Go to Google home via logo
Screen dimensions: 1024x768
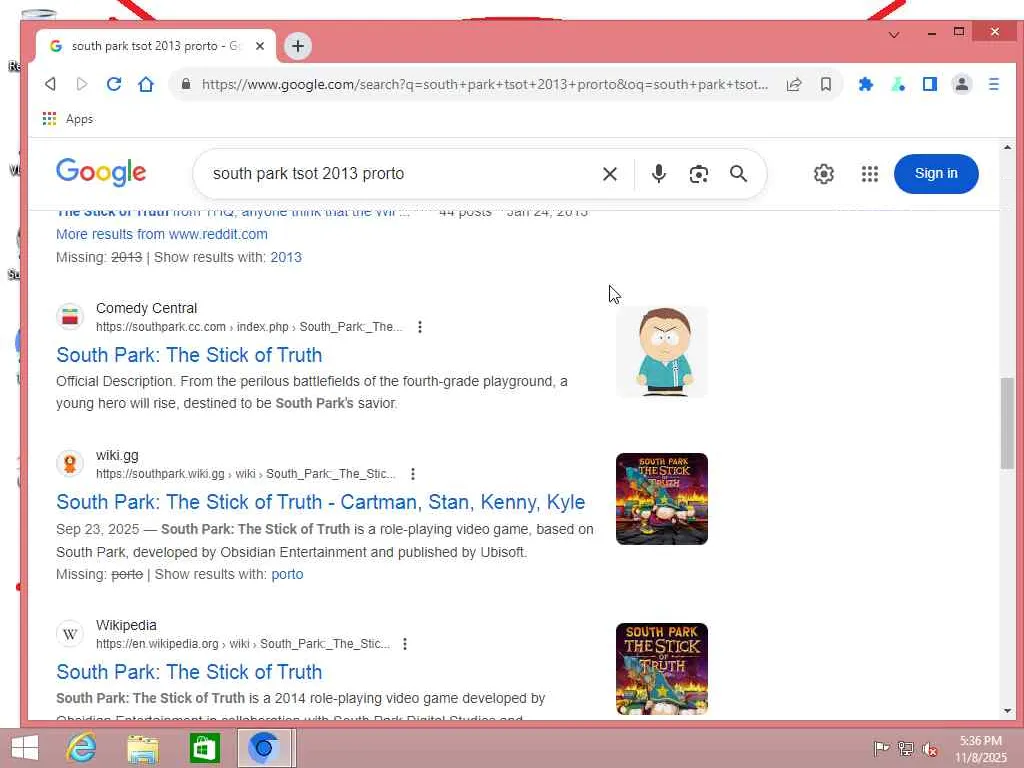pos(101,172)
